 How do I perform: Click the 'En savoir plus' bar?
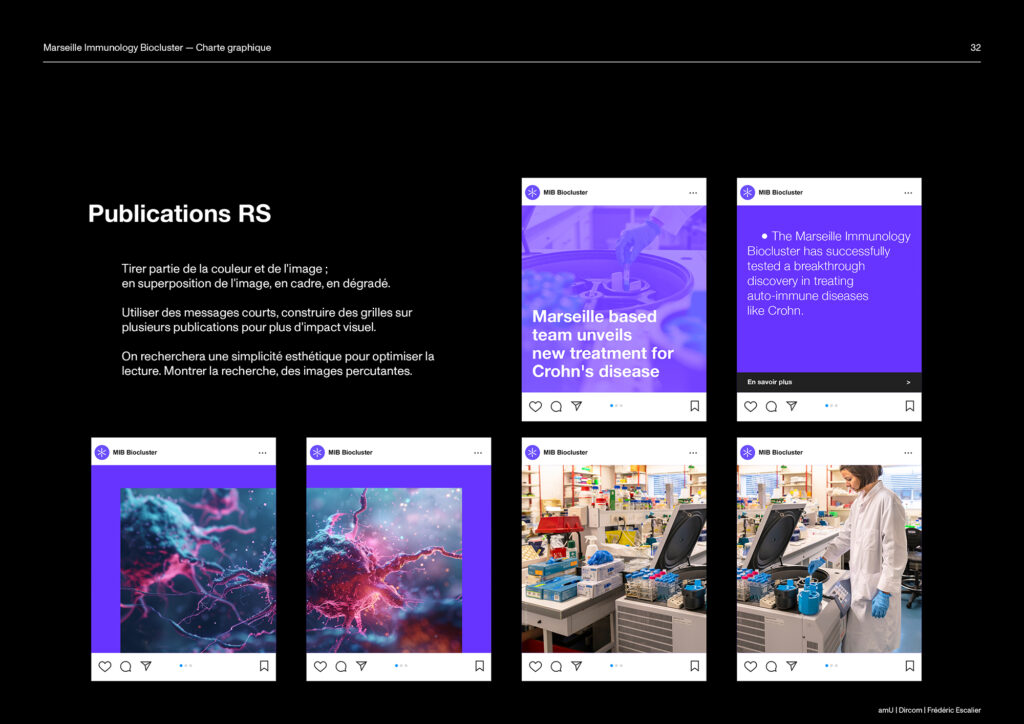tap(829, 382)
